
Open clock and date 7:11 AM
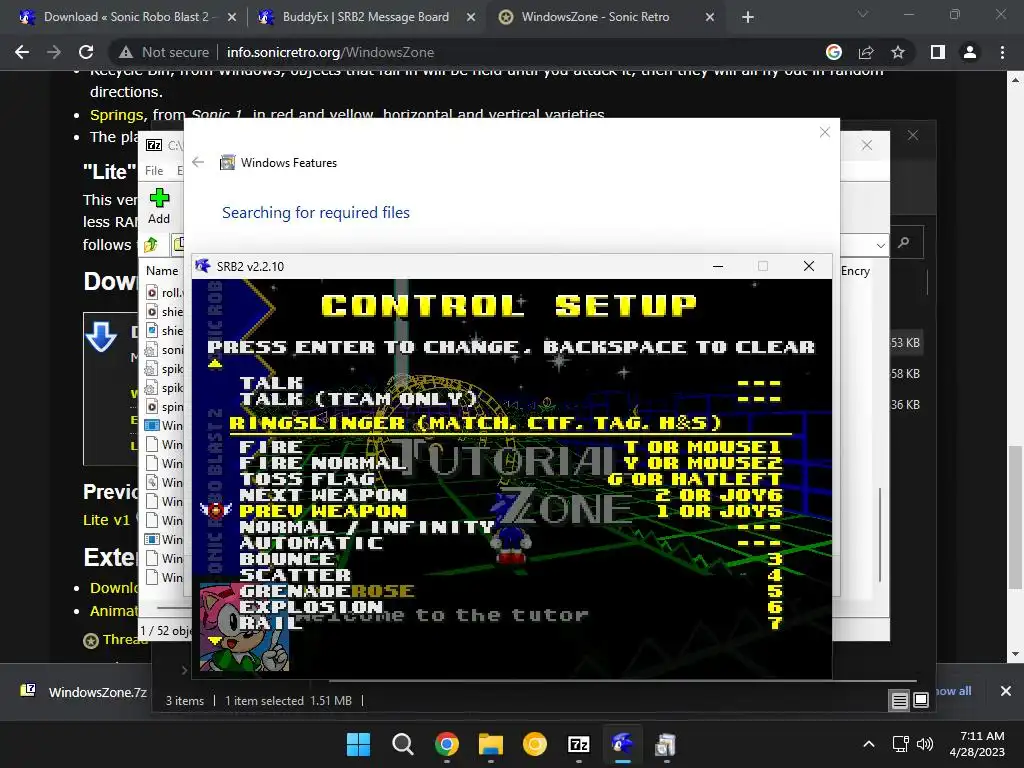pyautogui.click(x=977, y=744)
